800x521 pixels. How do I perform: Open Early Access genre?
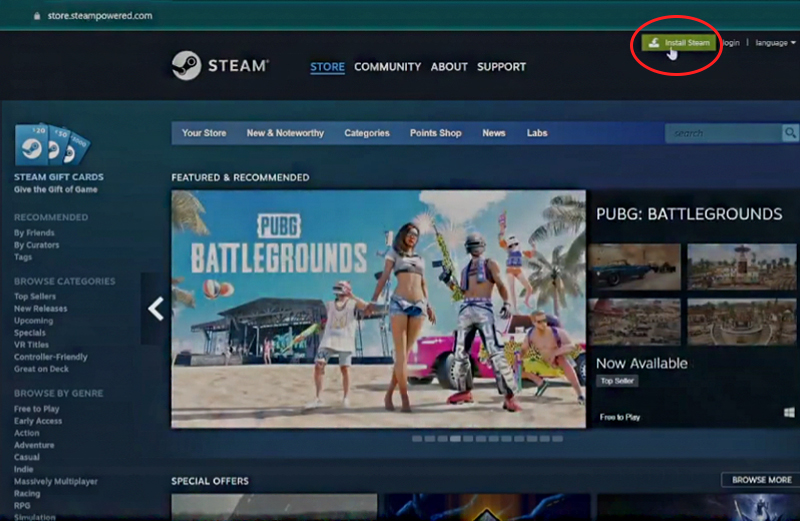coord(38,421)
